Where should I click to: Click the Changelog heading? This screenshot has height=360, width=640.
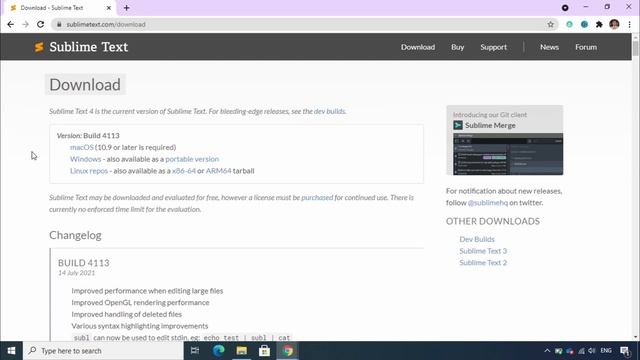point(75,235)
